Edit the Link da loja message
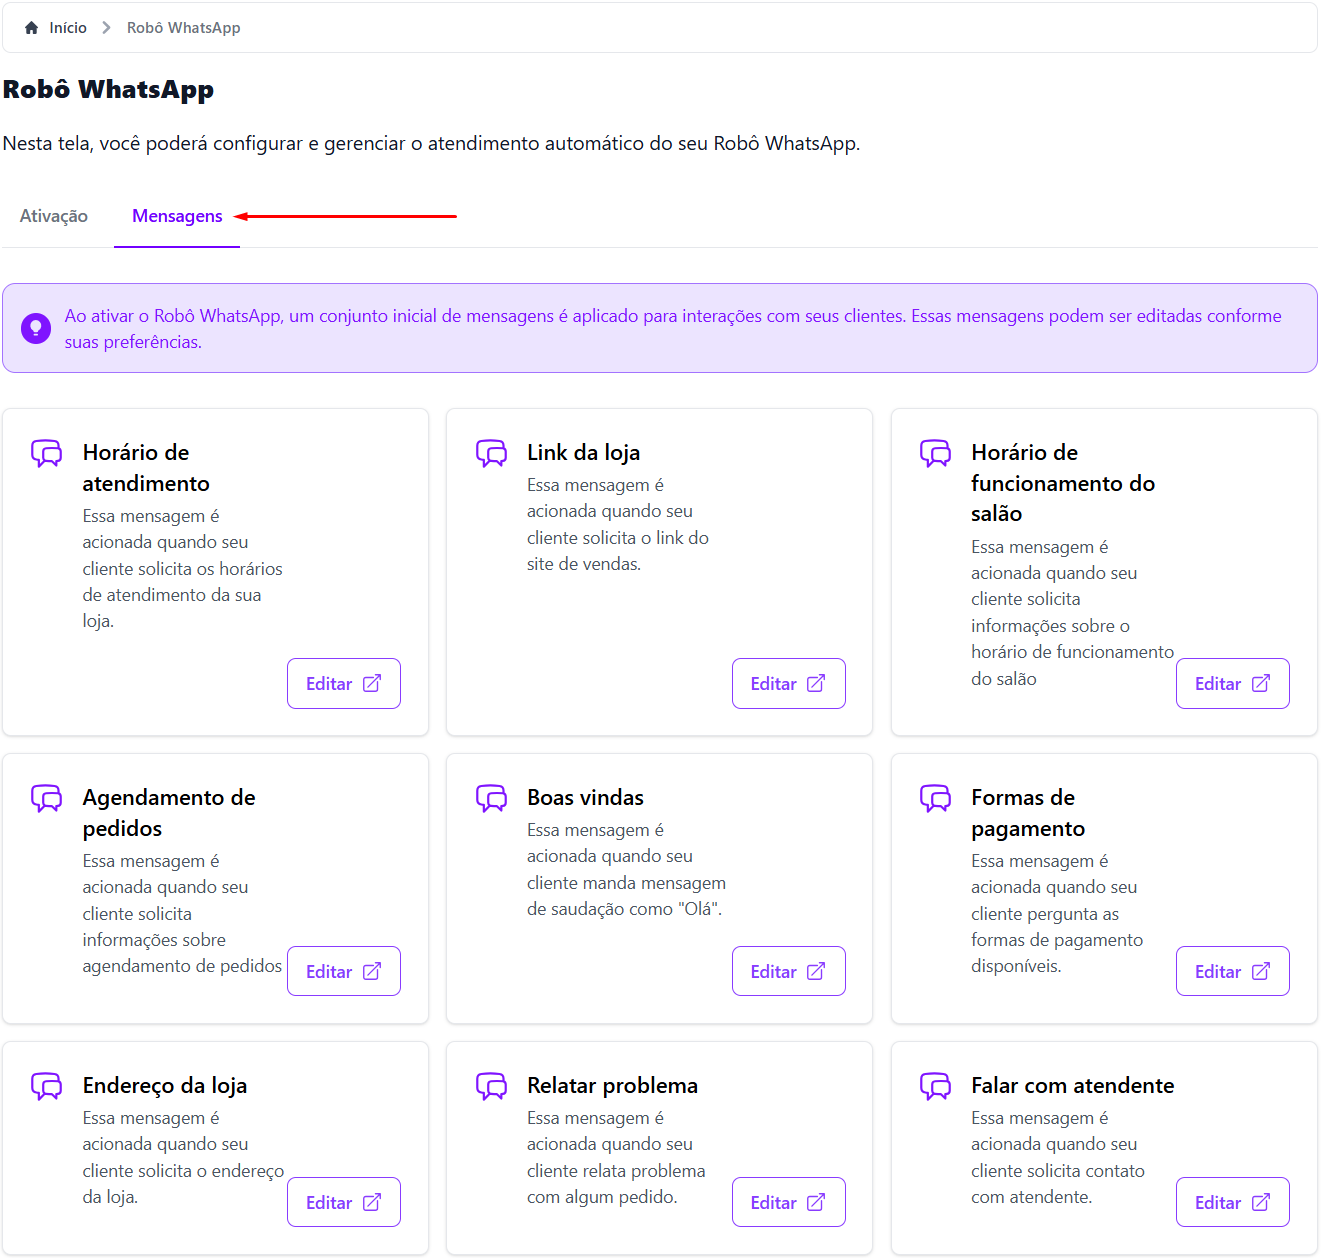 tap(788, 684)
